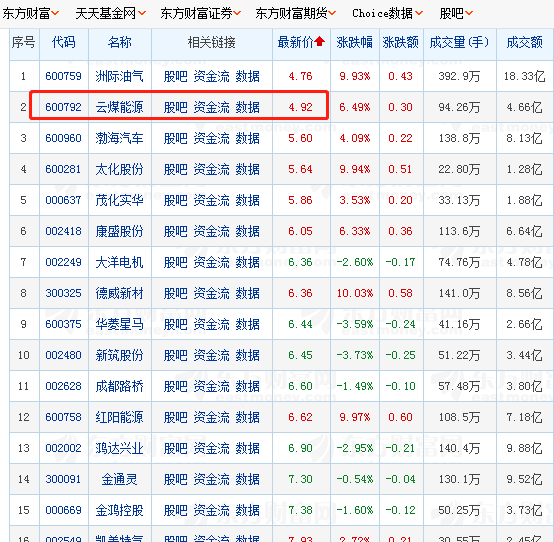Click the 9.88亿 turnover cell

point(524,448)
